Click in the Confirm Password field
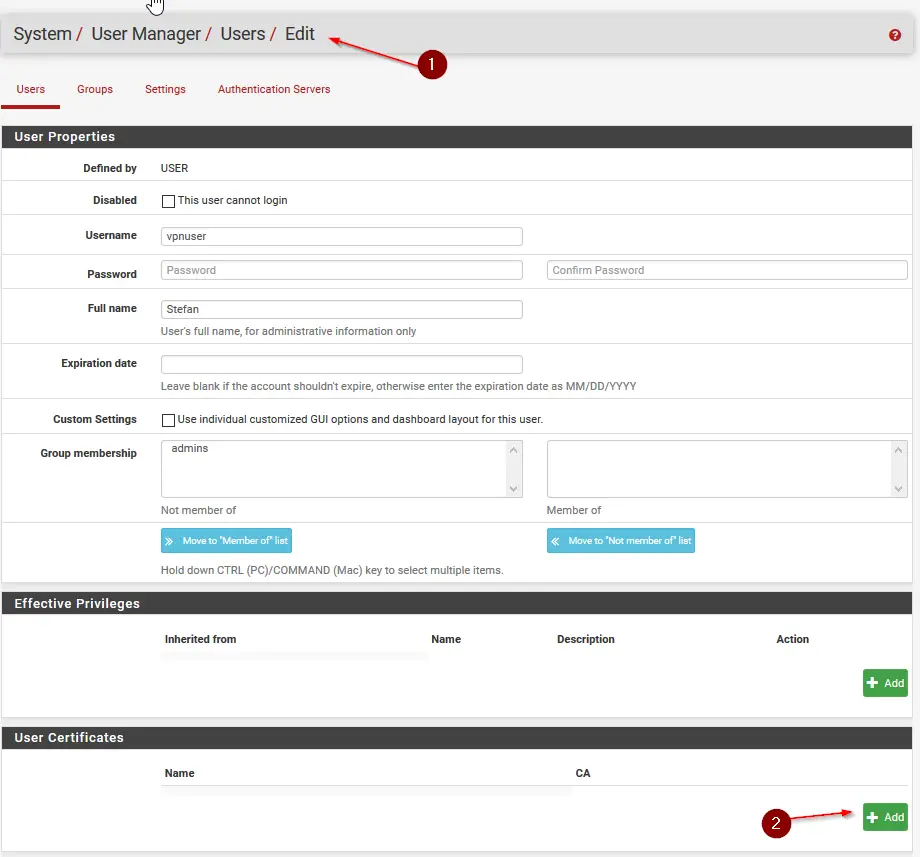920x857 pixels. tap(727, 270)
